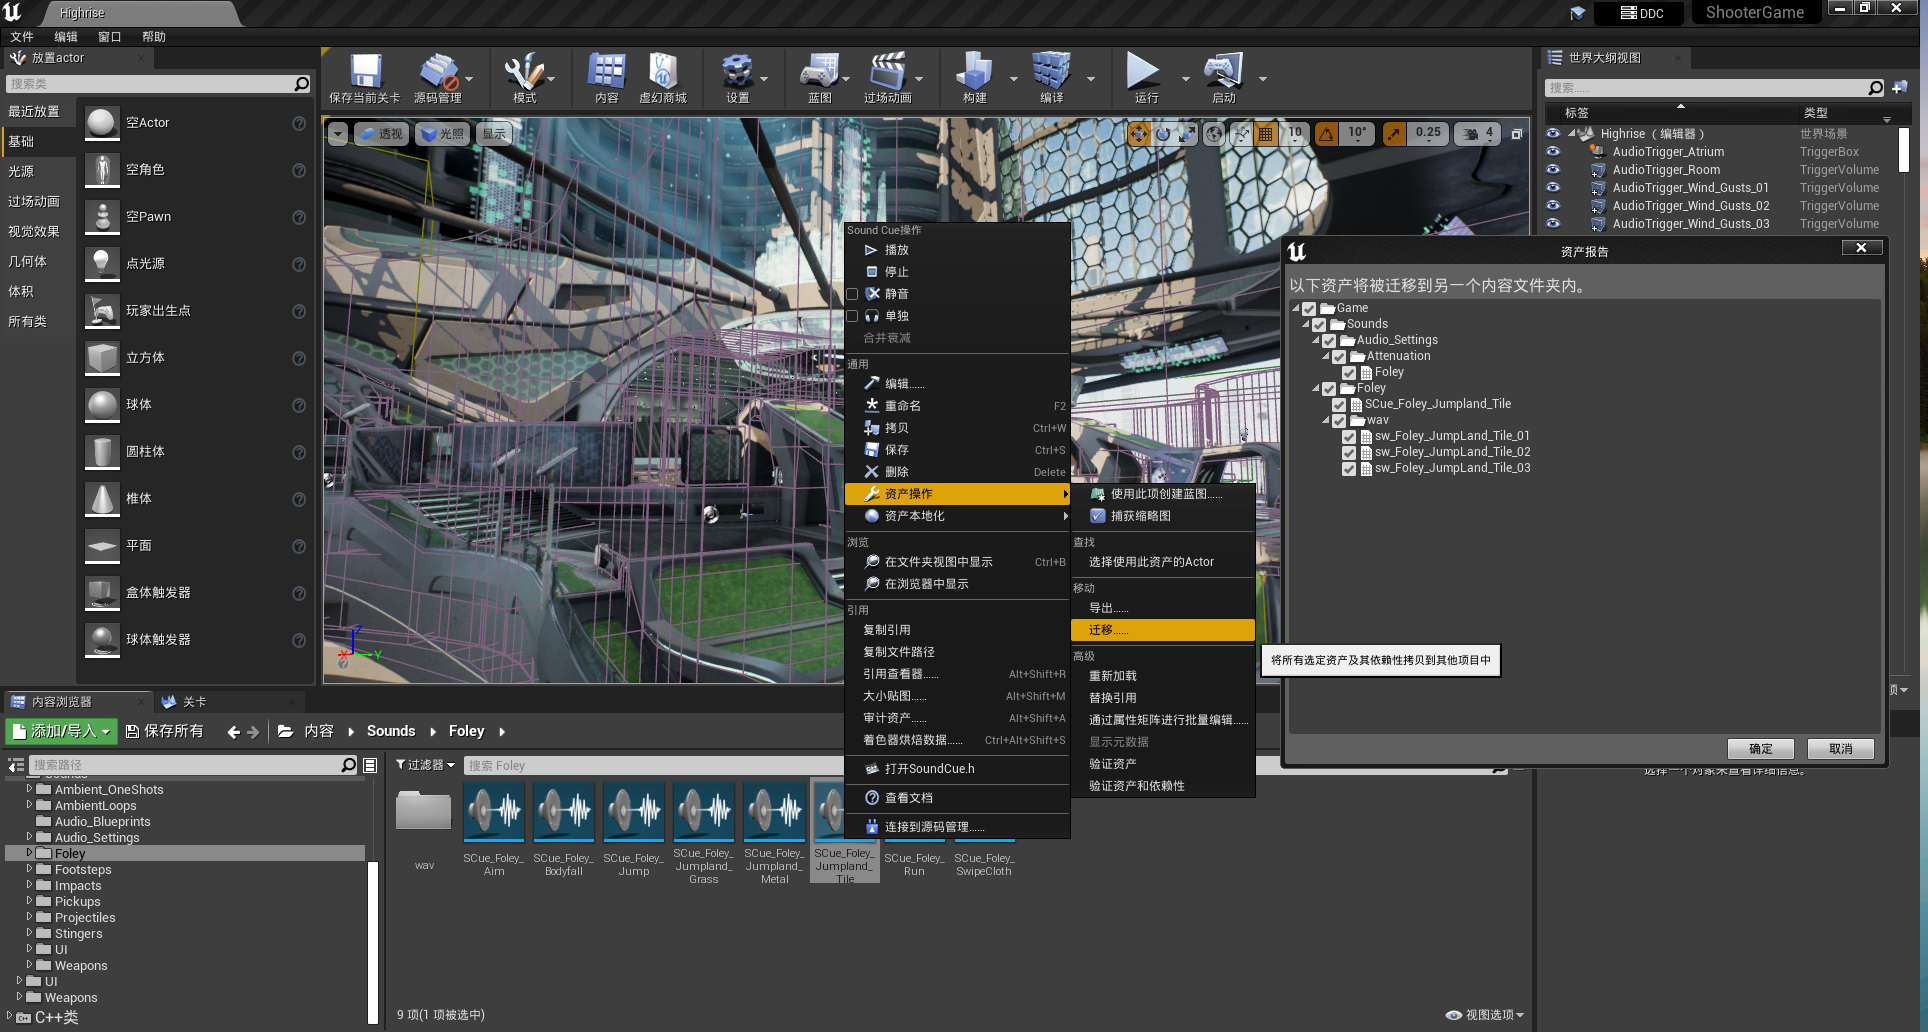Choose 重命名 rename in context menu

[x=957, y=406]
